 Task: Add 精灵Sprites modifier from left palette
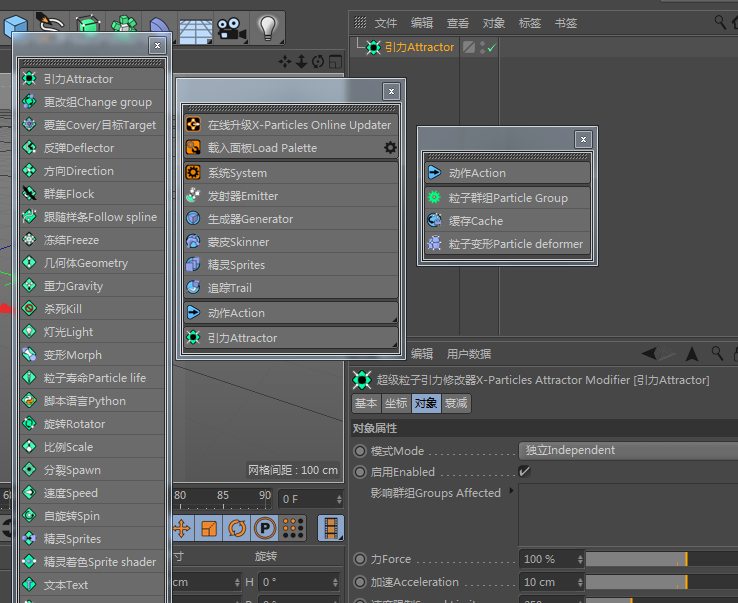pyautogui.click(x=92, y=539)
